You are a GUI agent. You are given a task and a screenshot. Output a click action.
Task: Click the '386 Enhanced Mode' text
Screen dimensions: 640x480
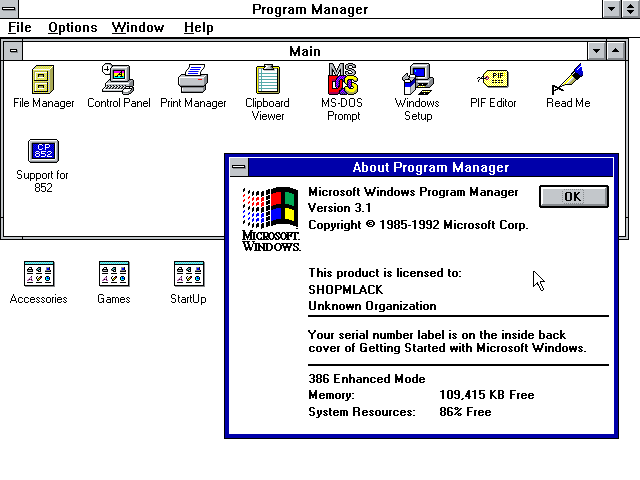(x=367, y=379)
